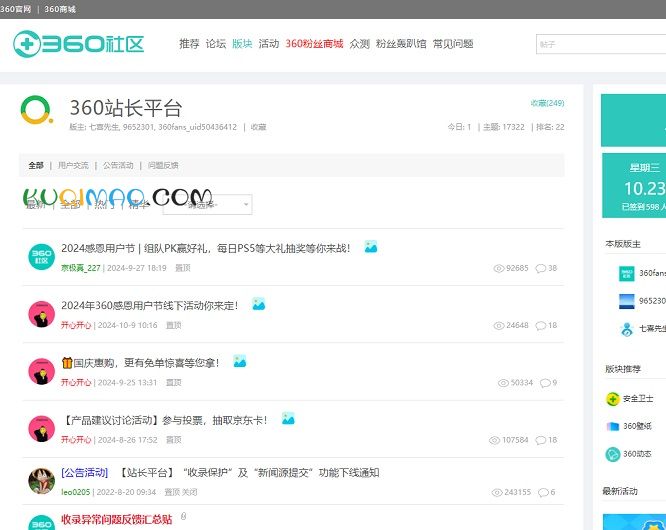Open the 活动 nav item
The height and width of the screenshot is (530, 666).
(x=269, y=44)
